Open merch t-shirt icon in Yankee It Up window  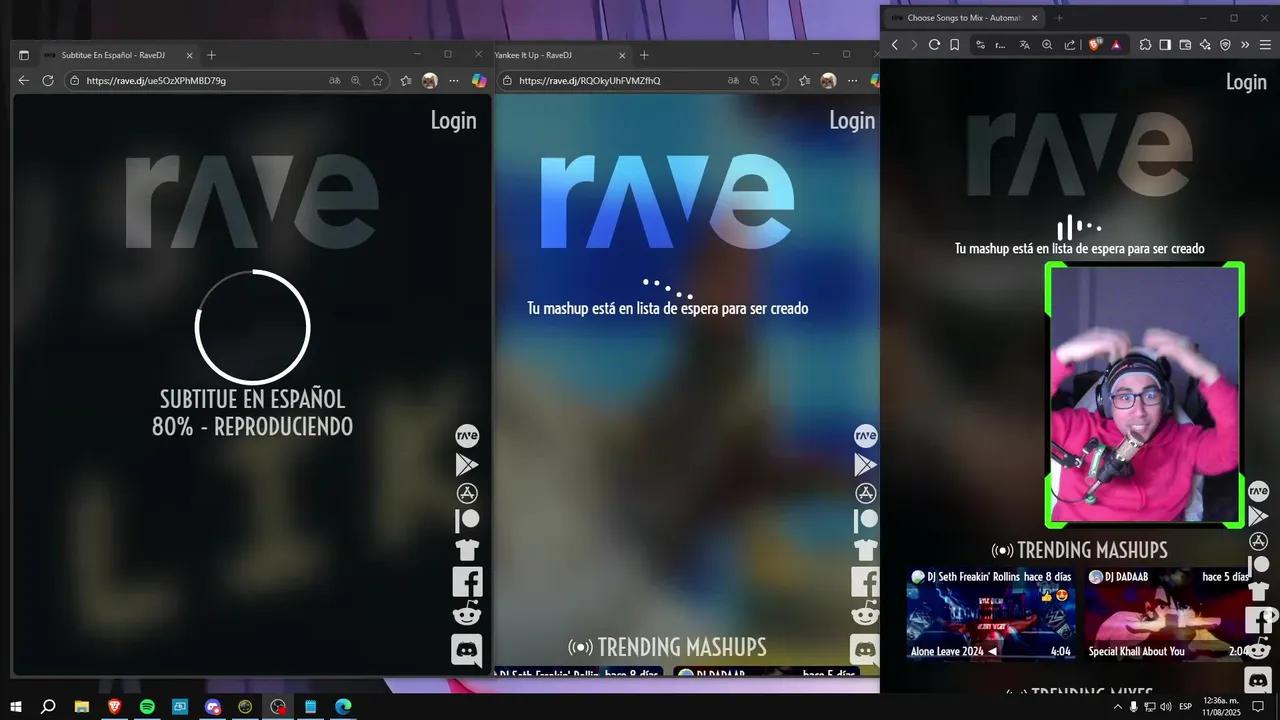click(866, 549)
